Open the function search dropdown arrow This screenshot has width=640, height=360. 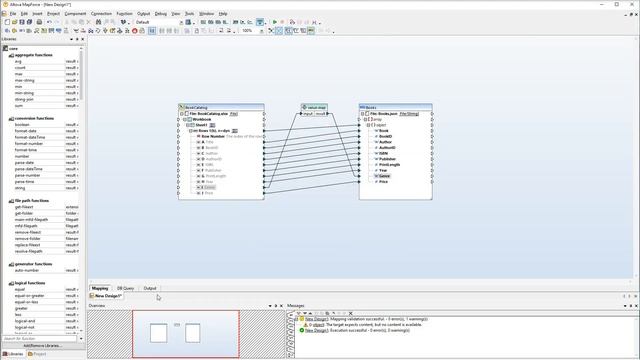[81, 339]
